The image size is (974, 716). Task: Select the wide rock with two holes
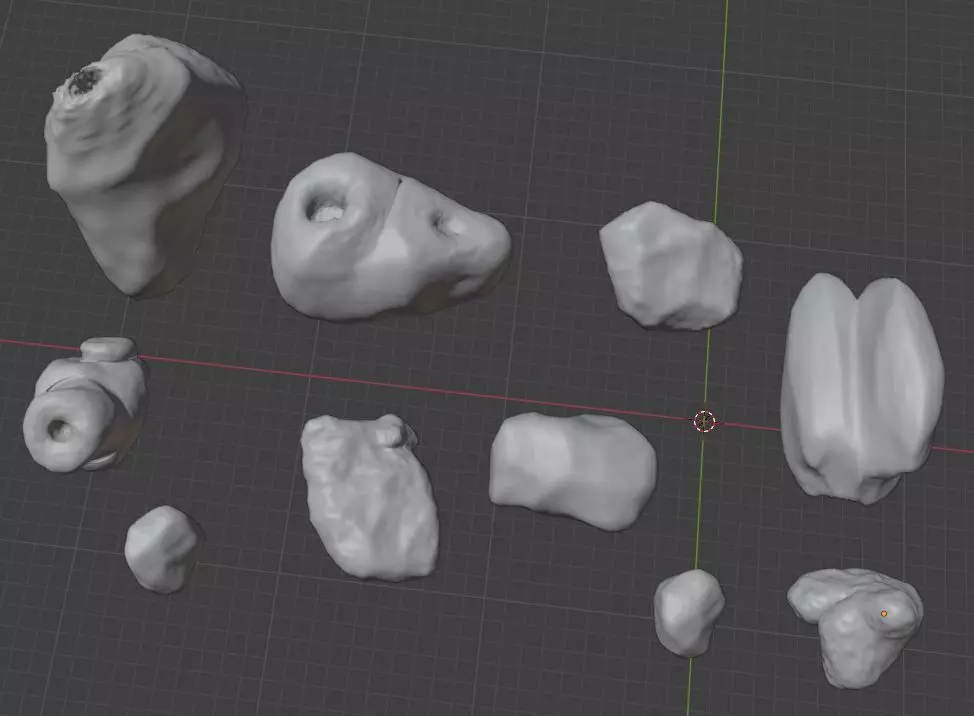point(390,238)
